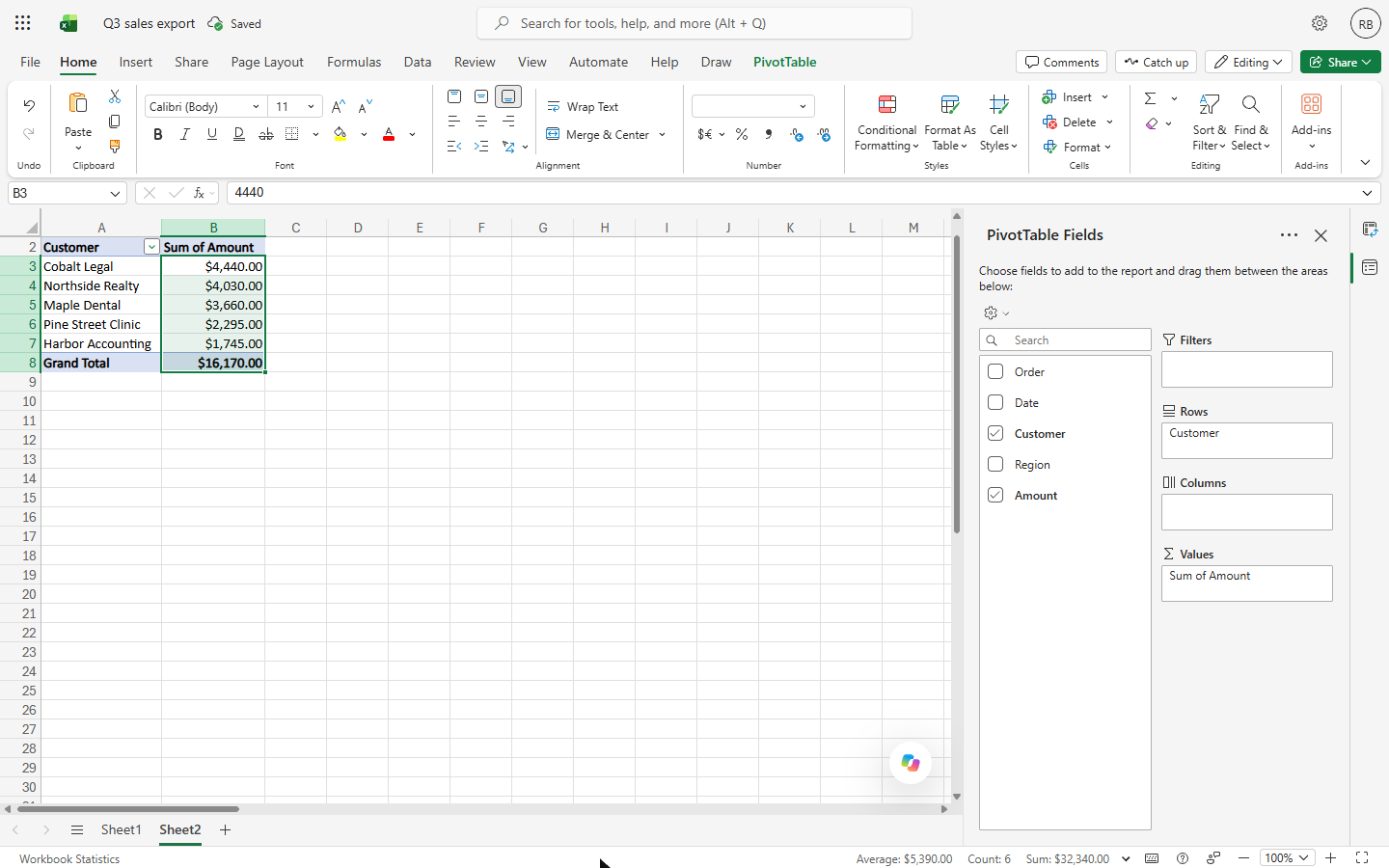Check the Date field checkbox
The image size is (1389, 868).
pyautogui.click(x=995, y=403)
